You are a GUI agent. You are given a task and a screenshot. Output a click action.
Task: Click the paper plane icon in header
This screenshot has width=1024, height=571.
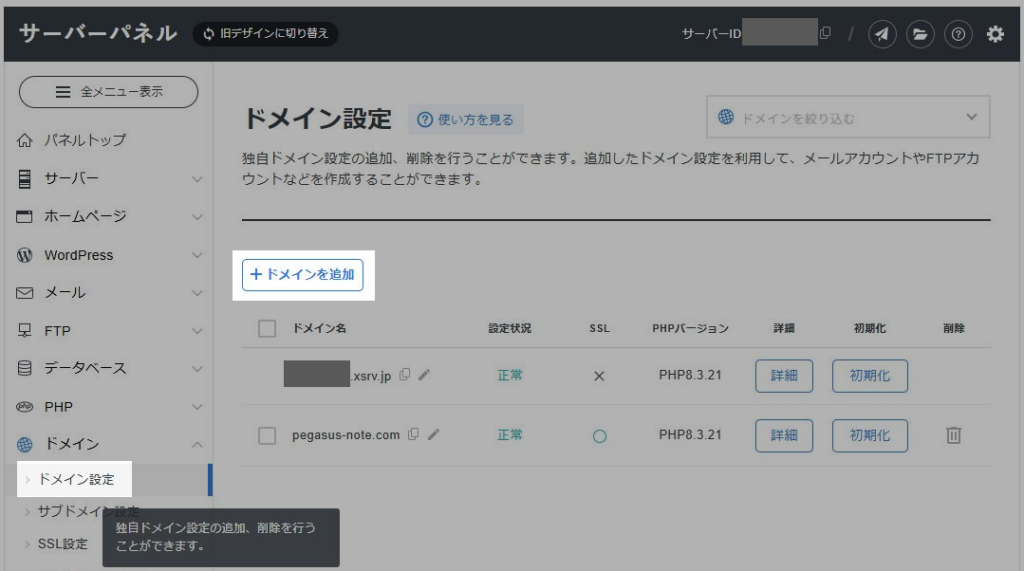pyautogui.click(x=881, y=34)
